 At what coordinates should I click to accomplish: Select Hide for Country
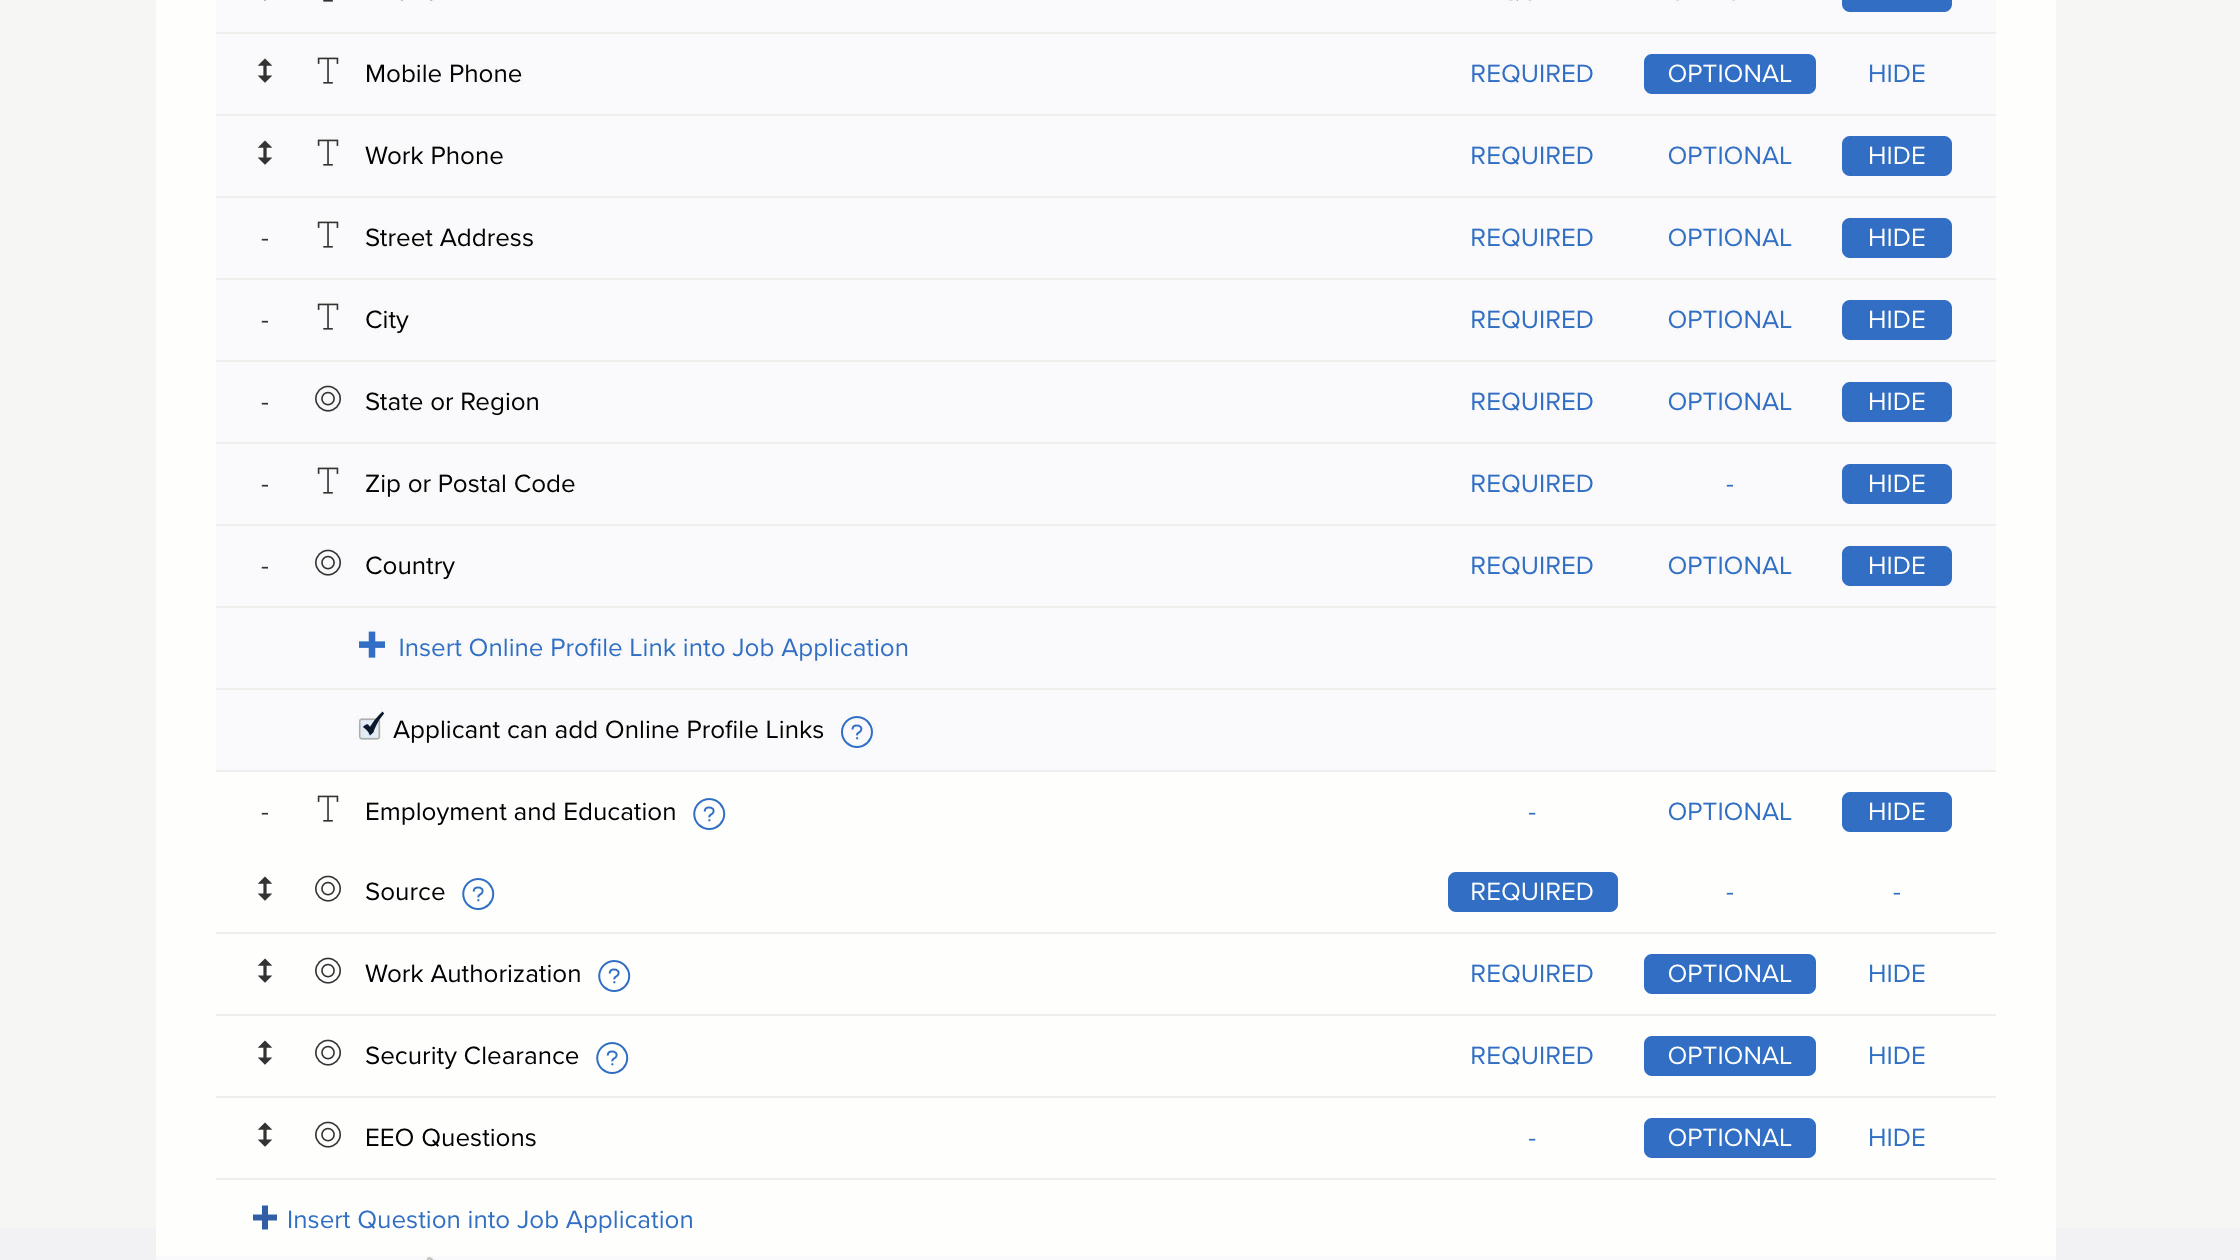[x=1896, y=566]
